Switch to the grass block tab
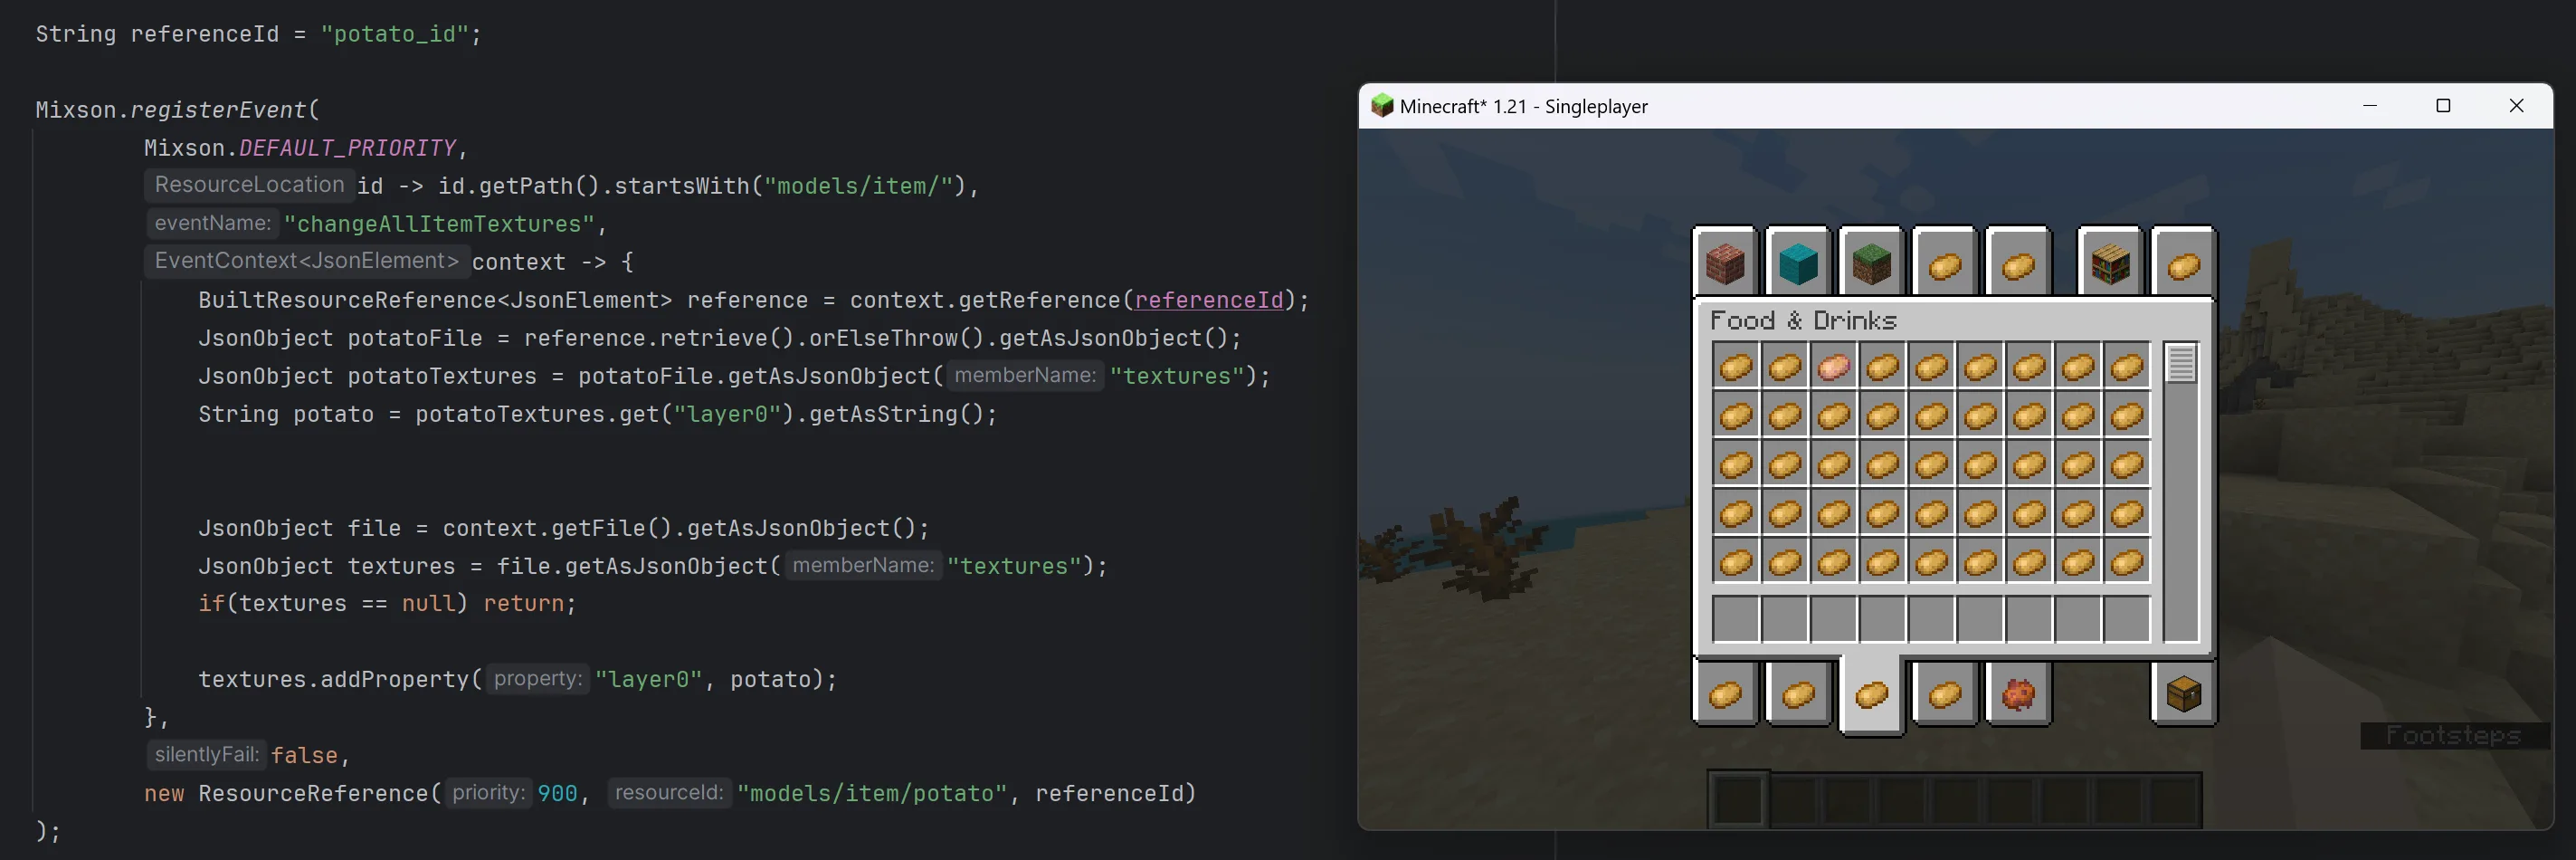 click(1871, 264)
